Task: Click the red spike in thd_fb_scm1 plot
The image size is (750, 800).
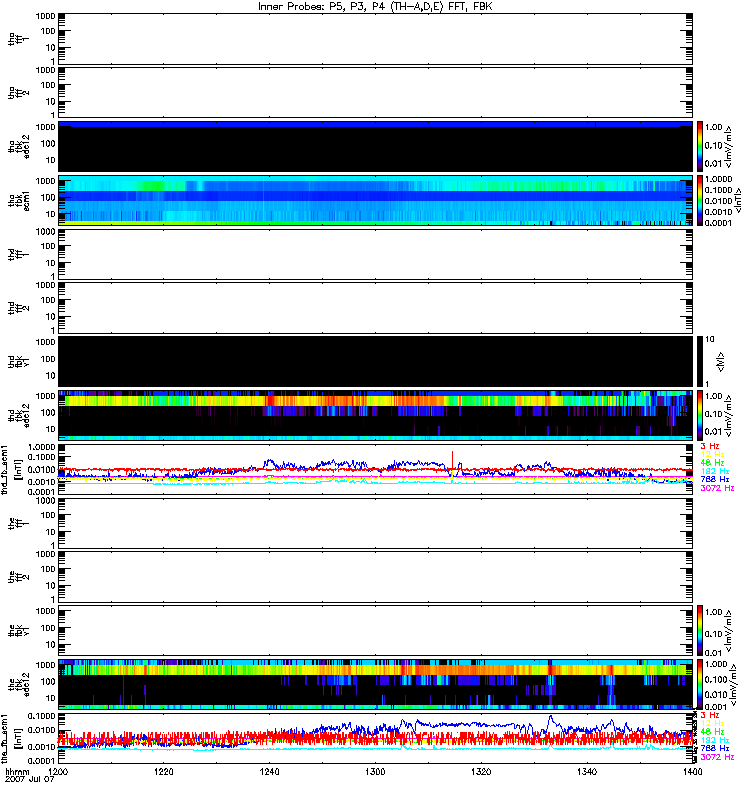Action: point(453,458)
